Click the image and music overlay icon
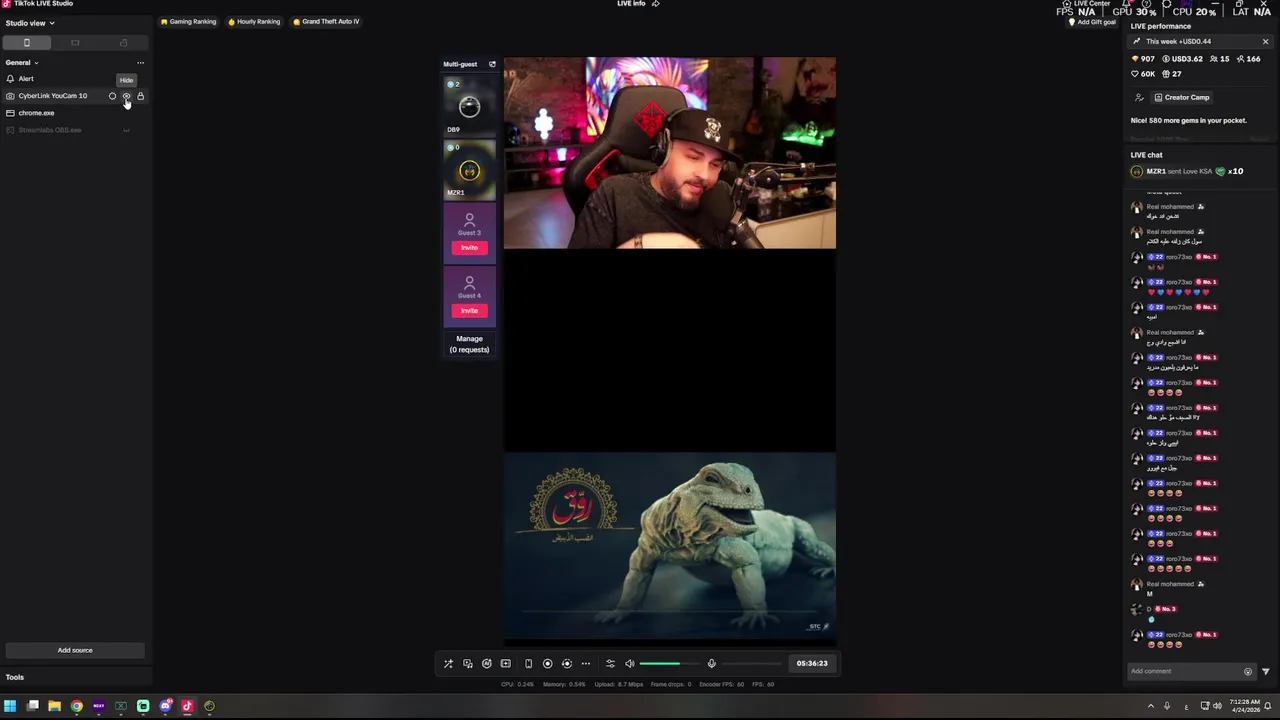The image size is (1280, 720). pos(467,664)
